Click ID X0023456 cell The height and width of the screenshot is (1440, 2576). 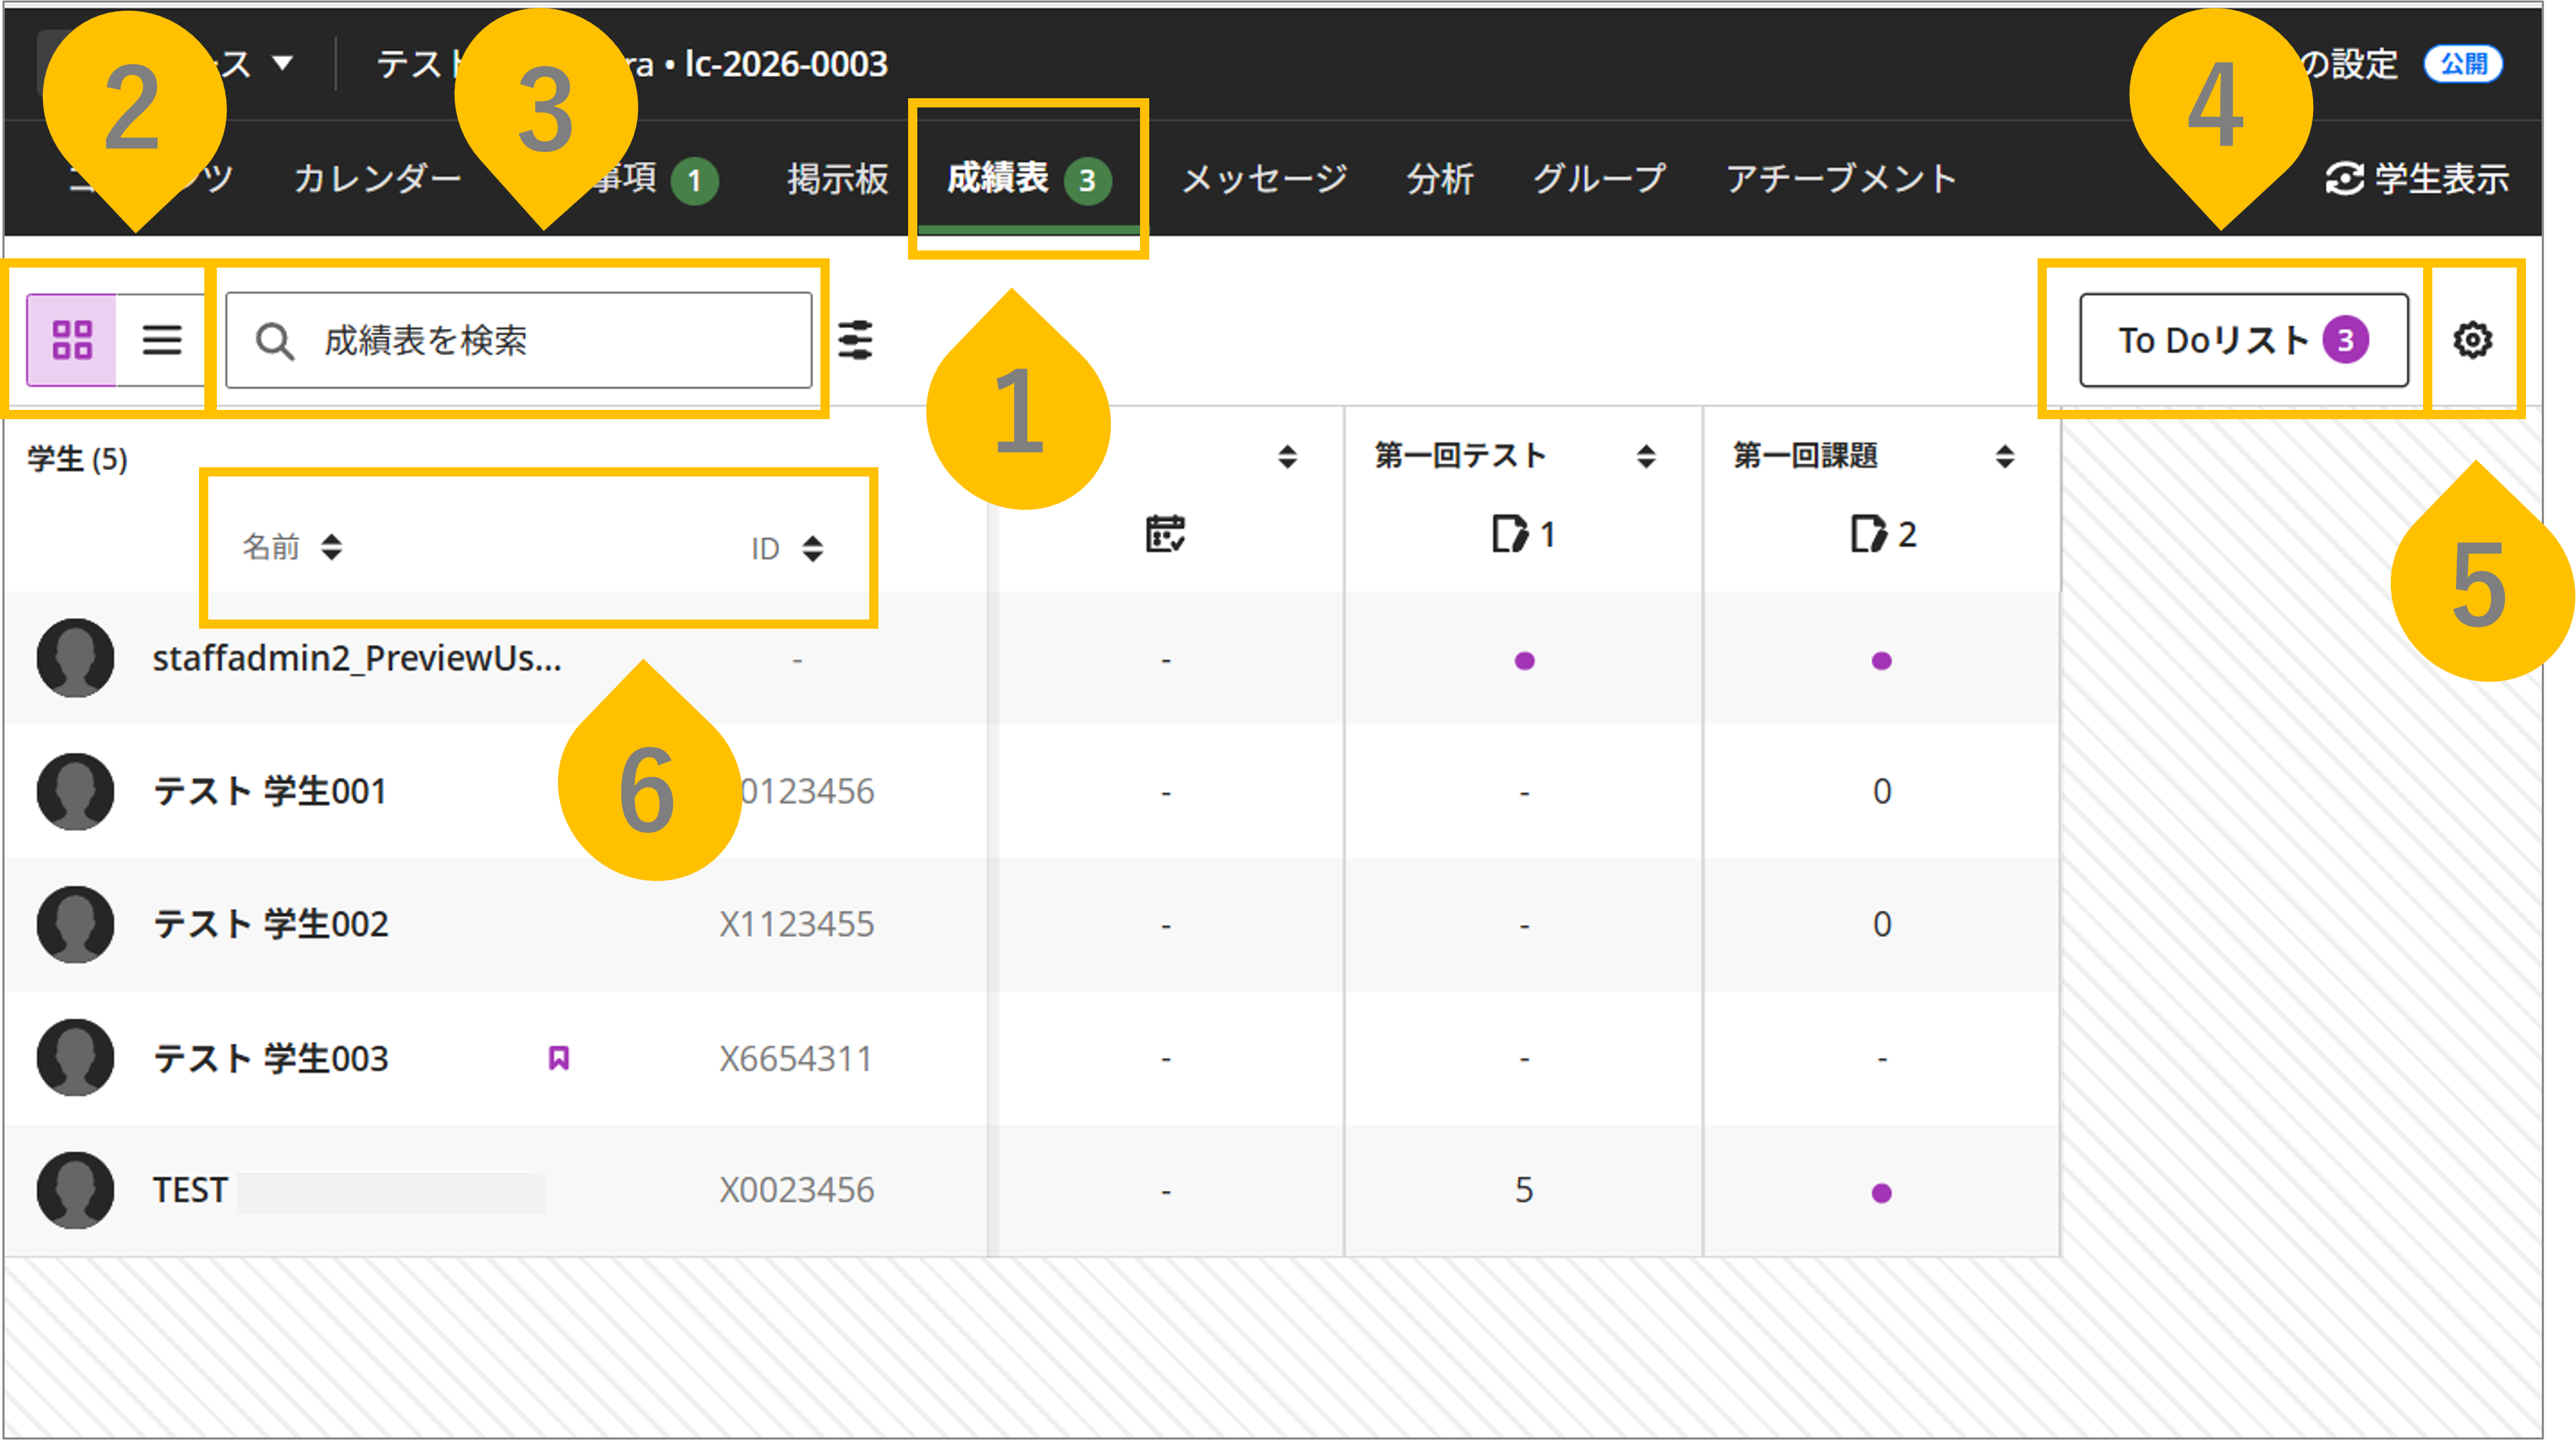pos(796,1190)
